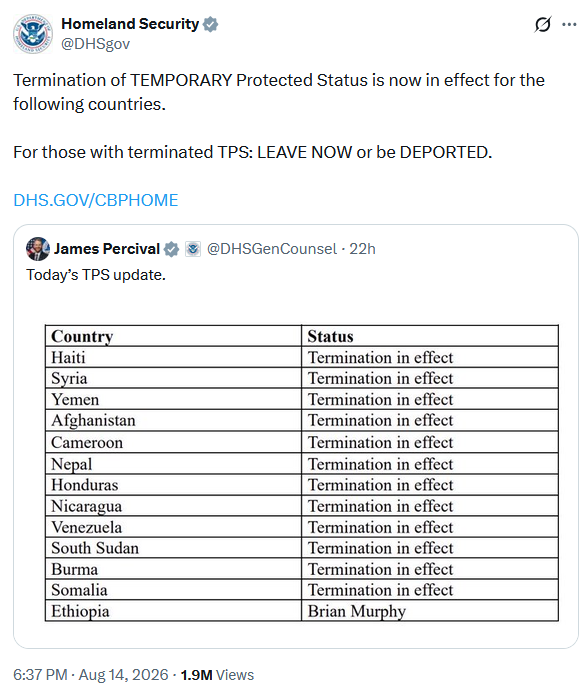Click the 1.9M Views count

click(x=217, y=675)
